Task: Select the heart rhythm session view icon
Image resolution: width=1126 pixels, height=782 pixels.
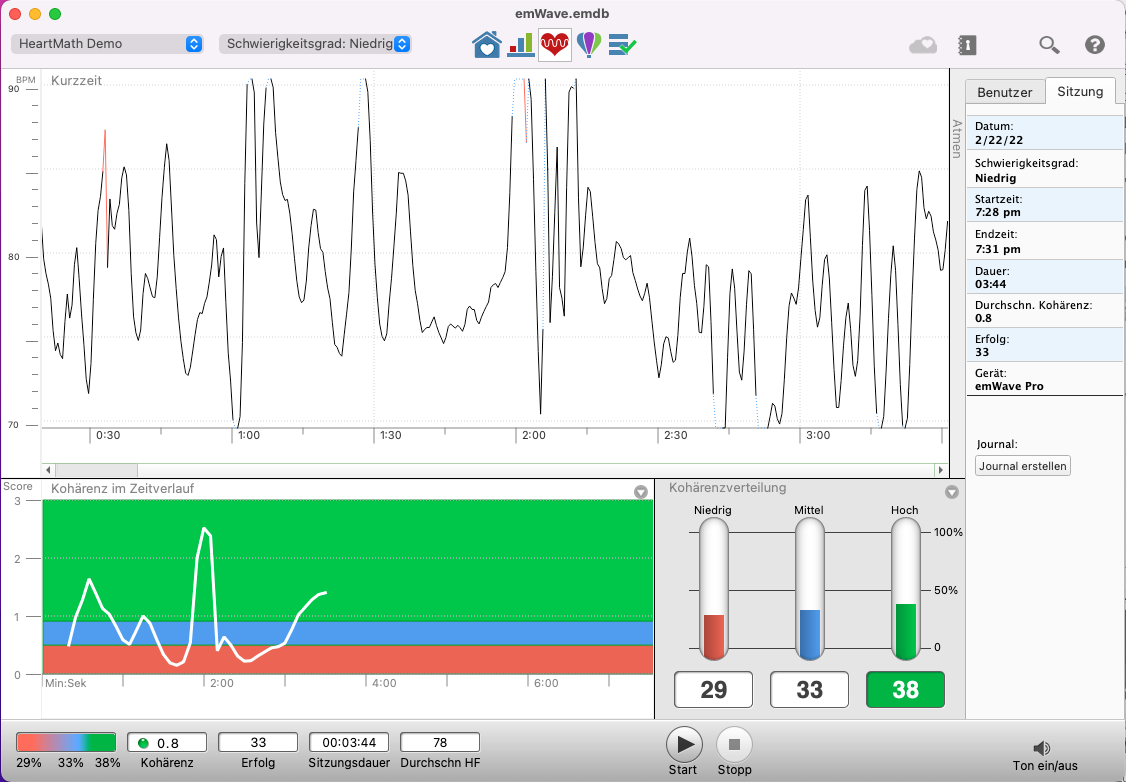Action: pyautogui.click(x=554, y=45)
